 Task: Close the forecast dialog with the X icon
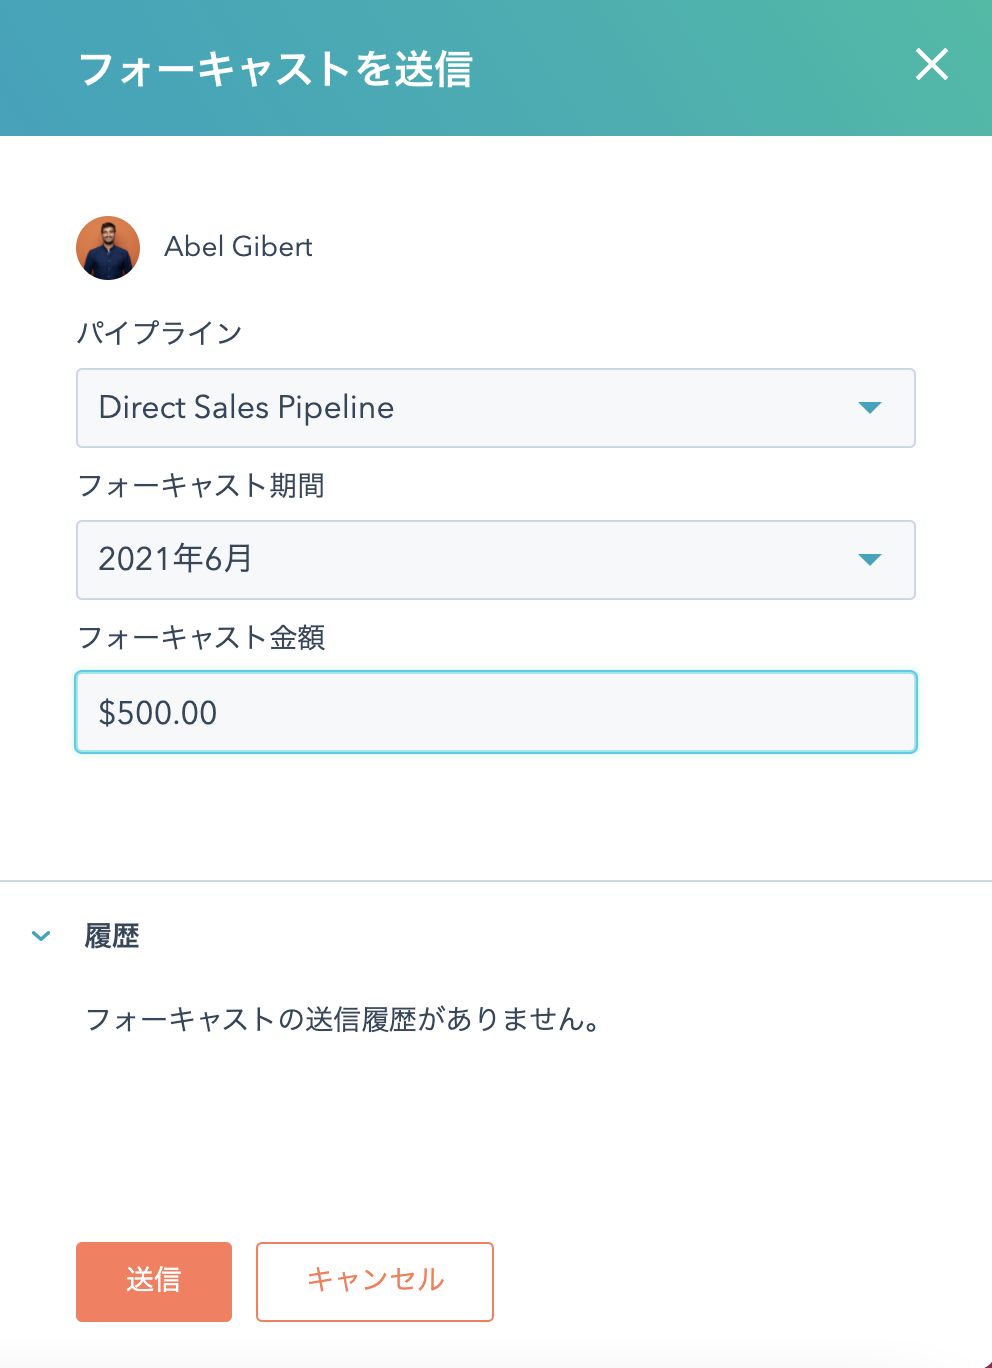(x=931, y=65)
